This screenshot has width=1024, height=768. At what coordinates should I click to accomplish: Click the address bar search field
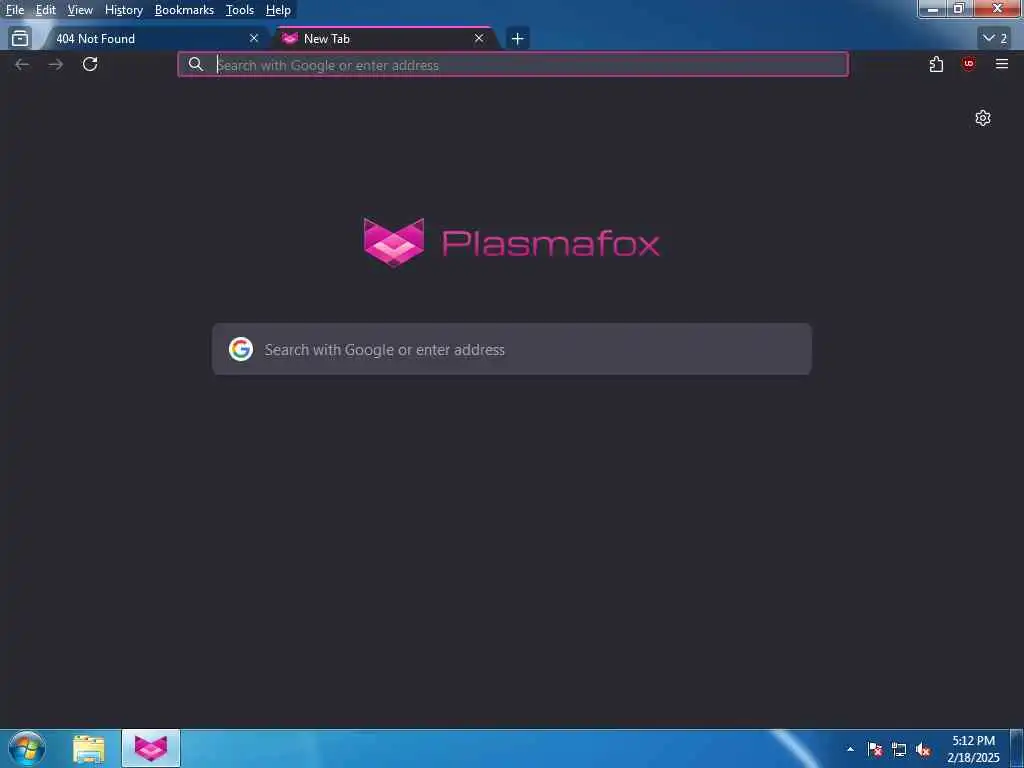click(513, 65)
